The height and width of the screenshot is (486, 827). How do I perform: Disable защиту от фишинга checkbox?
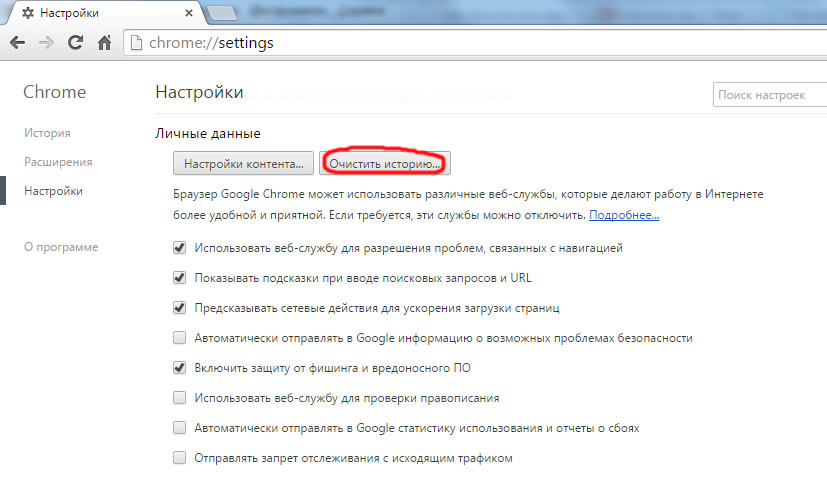pyautogui.click(x=179, y=368)
